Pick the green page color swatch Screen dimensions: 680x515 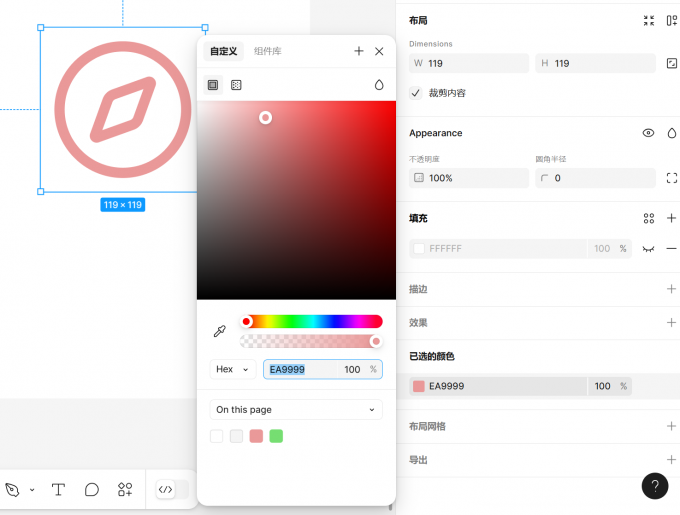276,436
